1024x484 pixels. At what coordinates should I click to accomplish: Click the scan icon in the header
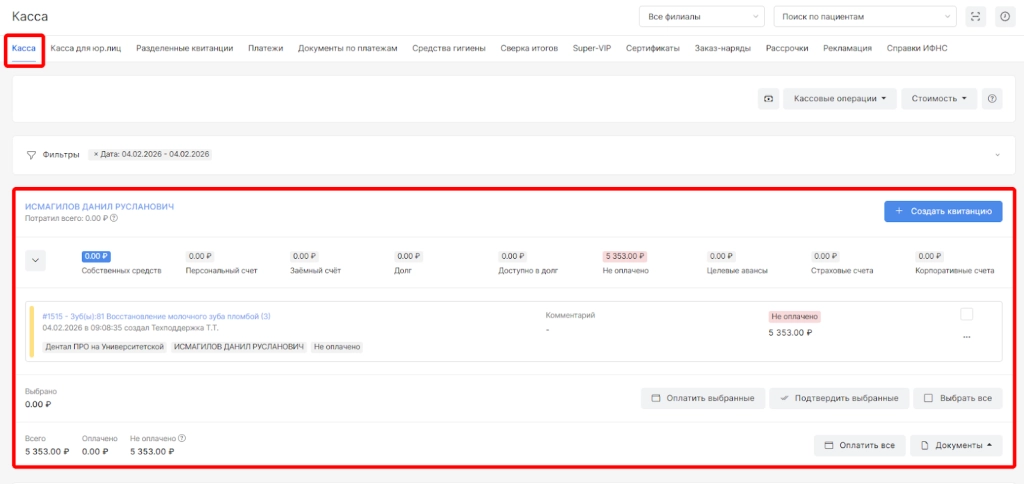tap(977, 17)
